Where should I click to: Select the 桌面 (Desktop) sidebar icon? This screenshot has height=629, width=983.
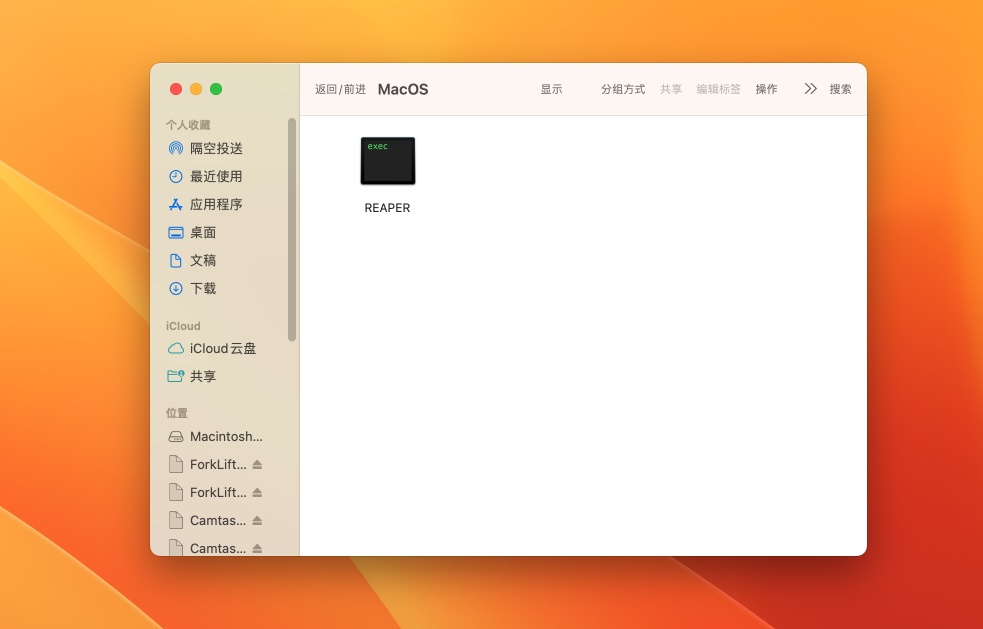click(203, 232)
